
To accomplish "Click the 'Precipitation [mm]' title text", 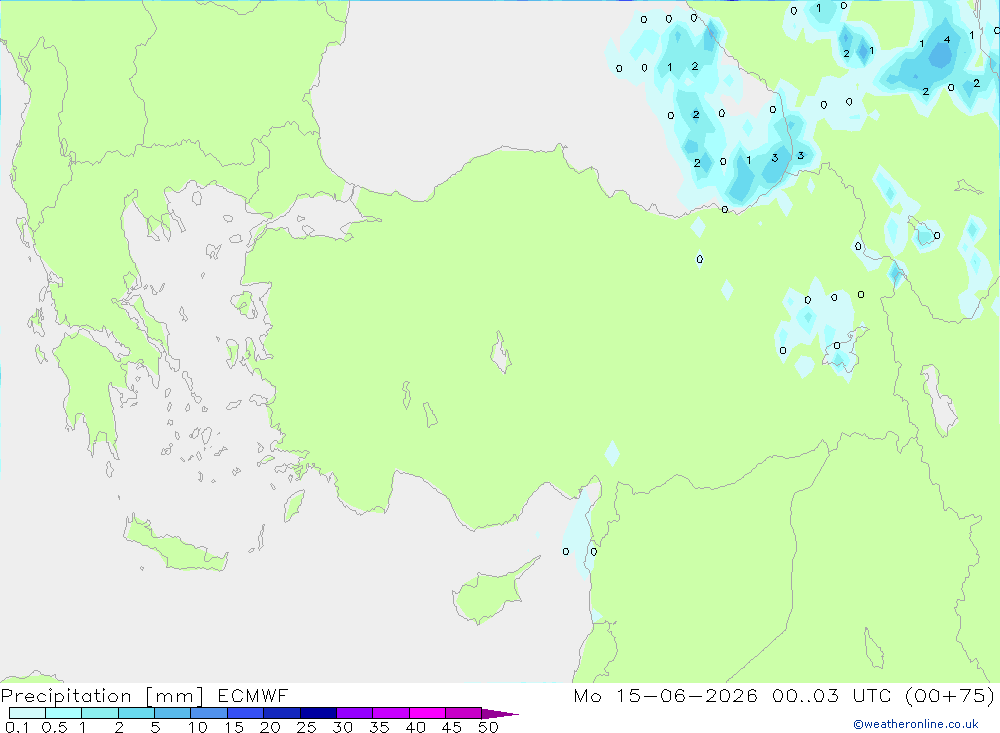I will point(102,696).
